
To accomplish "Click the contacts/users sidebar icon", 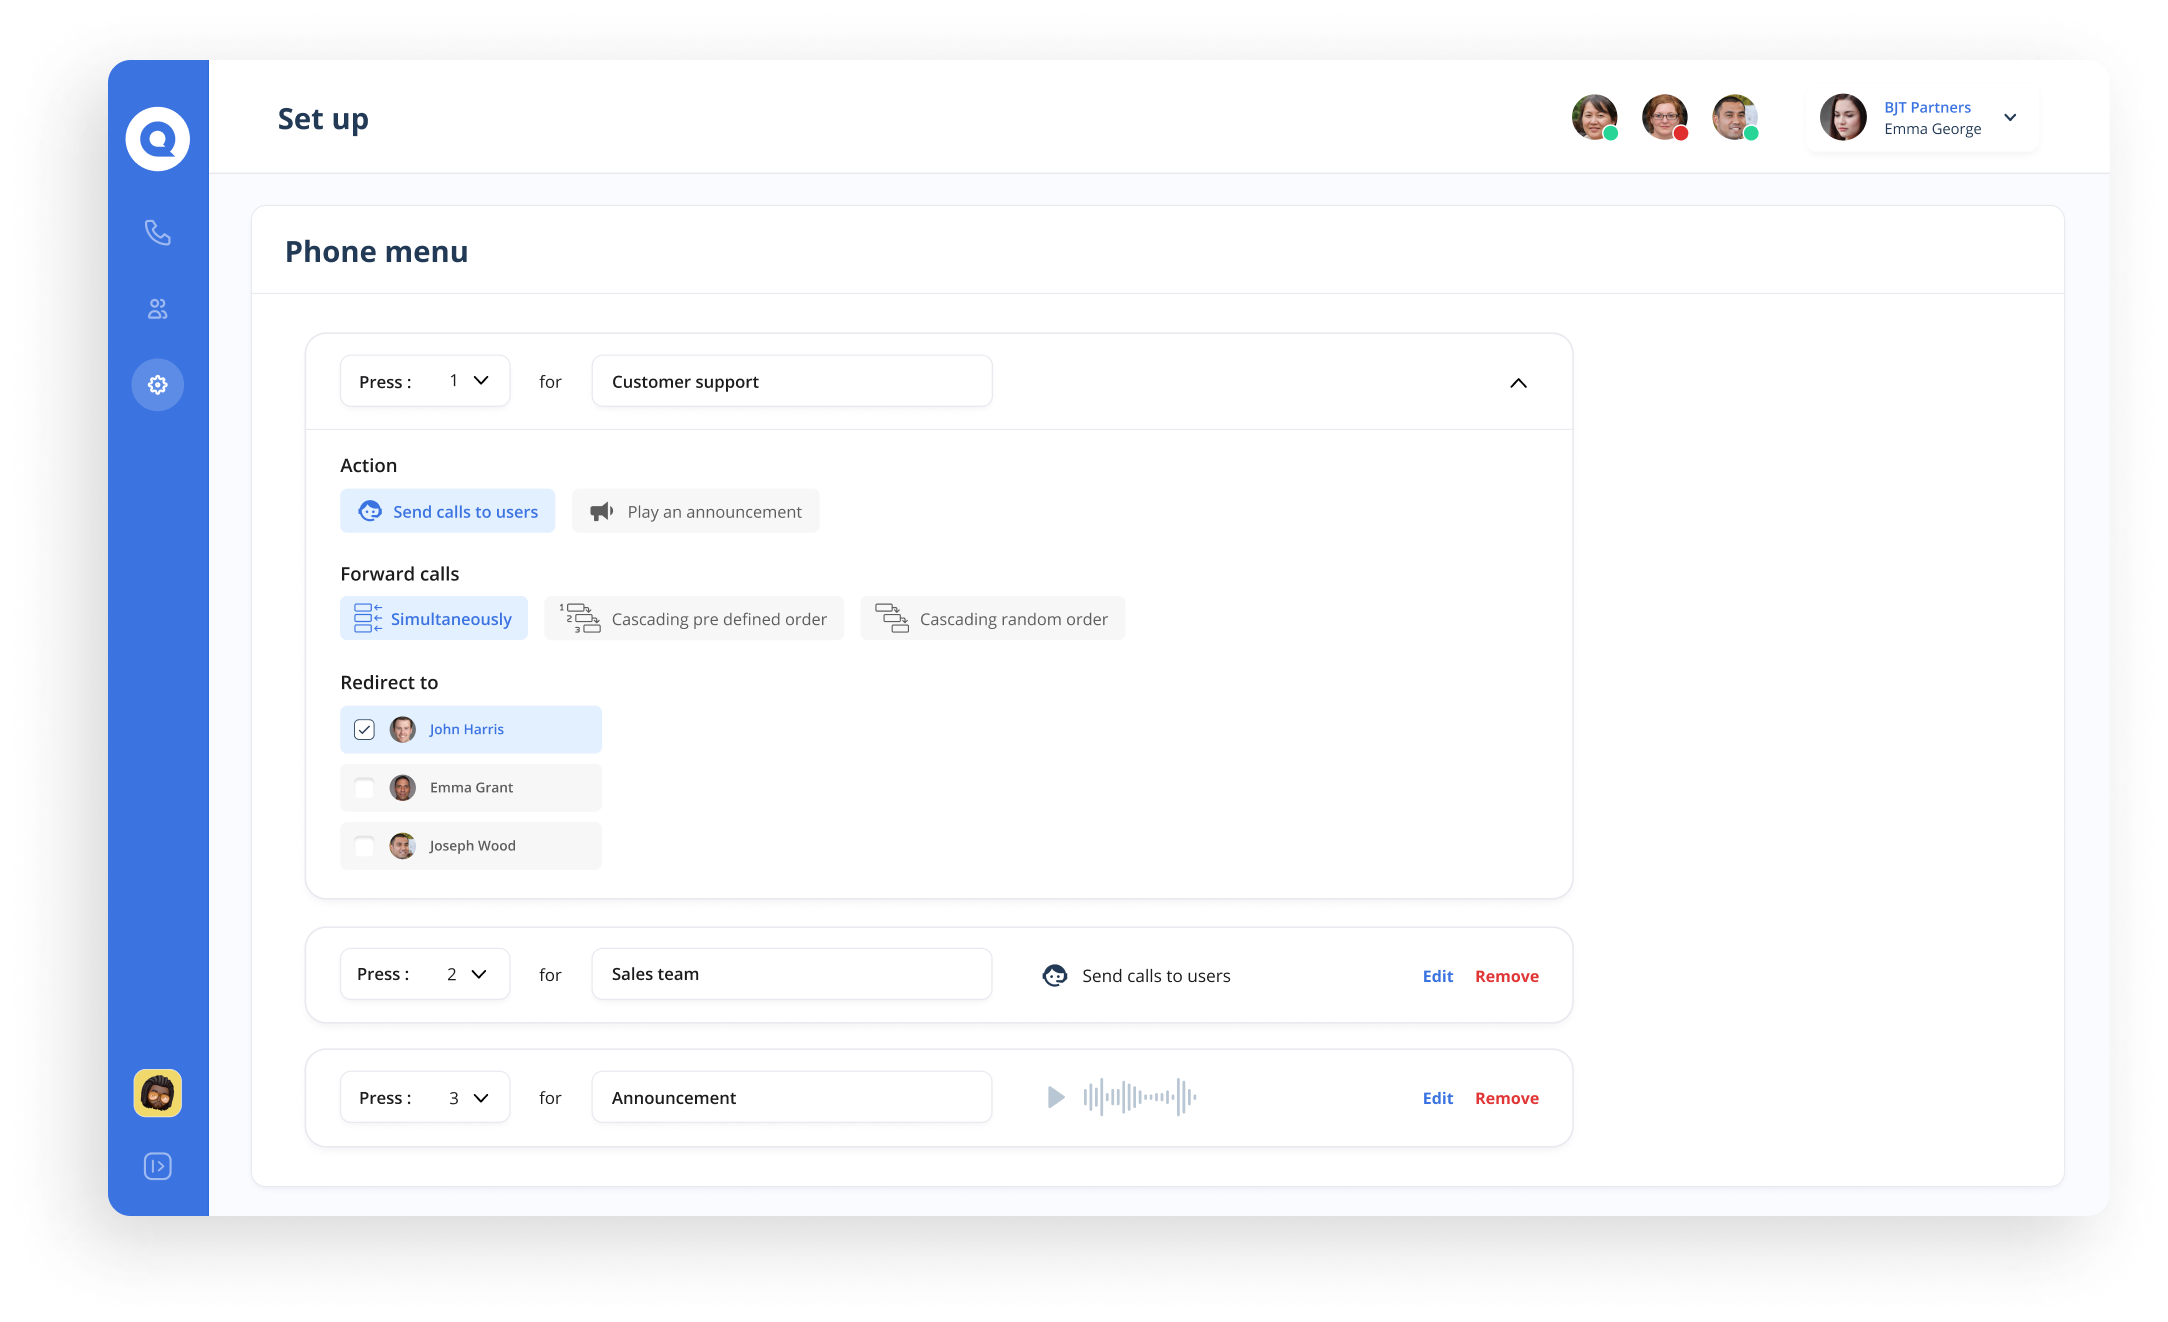I will coord(155,308).
